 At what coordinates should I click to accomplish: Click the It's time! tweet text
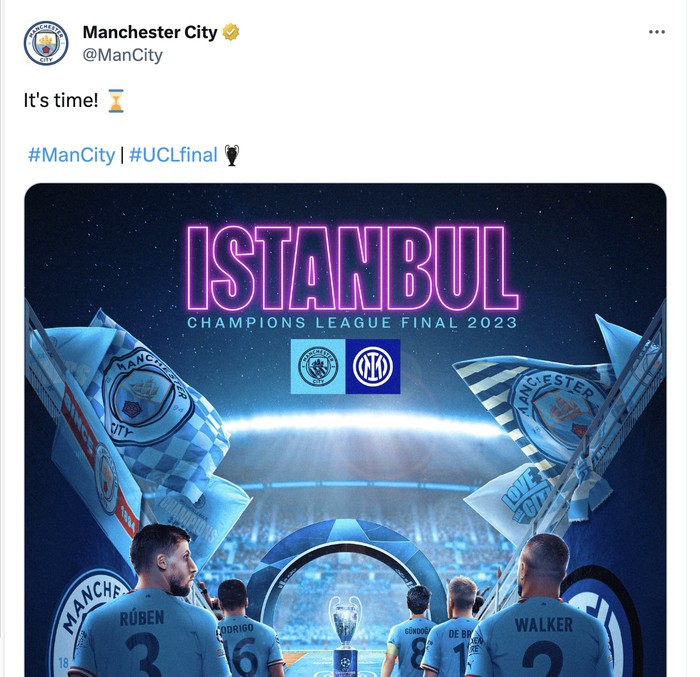coord(61,100)
